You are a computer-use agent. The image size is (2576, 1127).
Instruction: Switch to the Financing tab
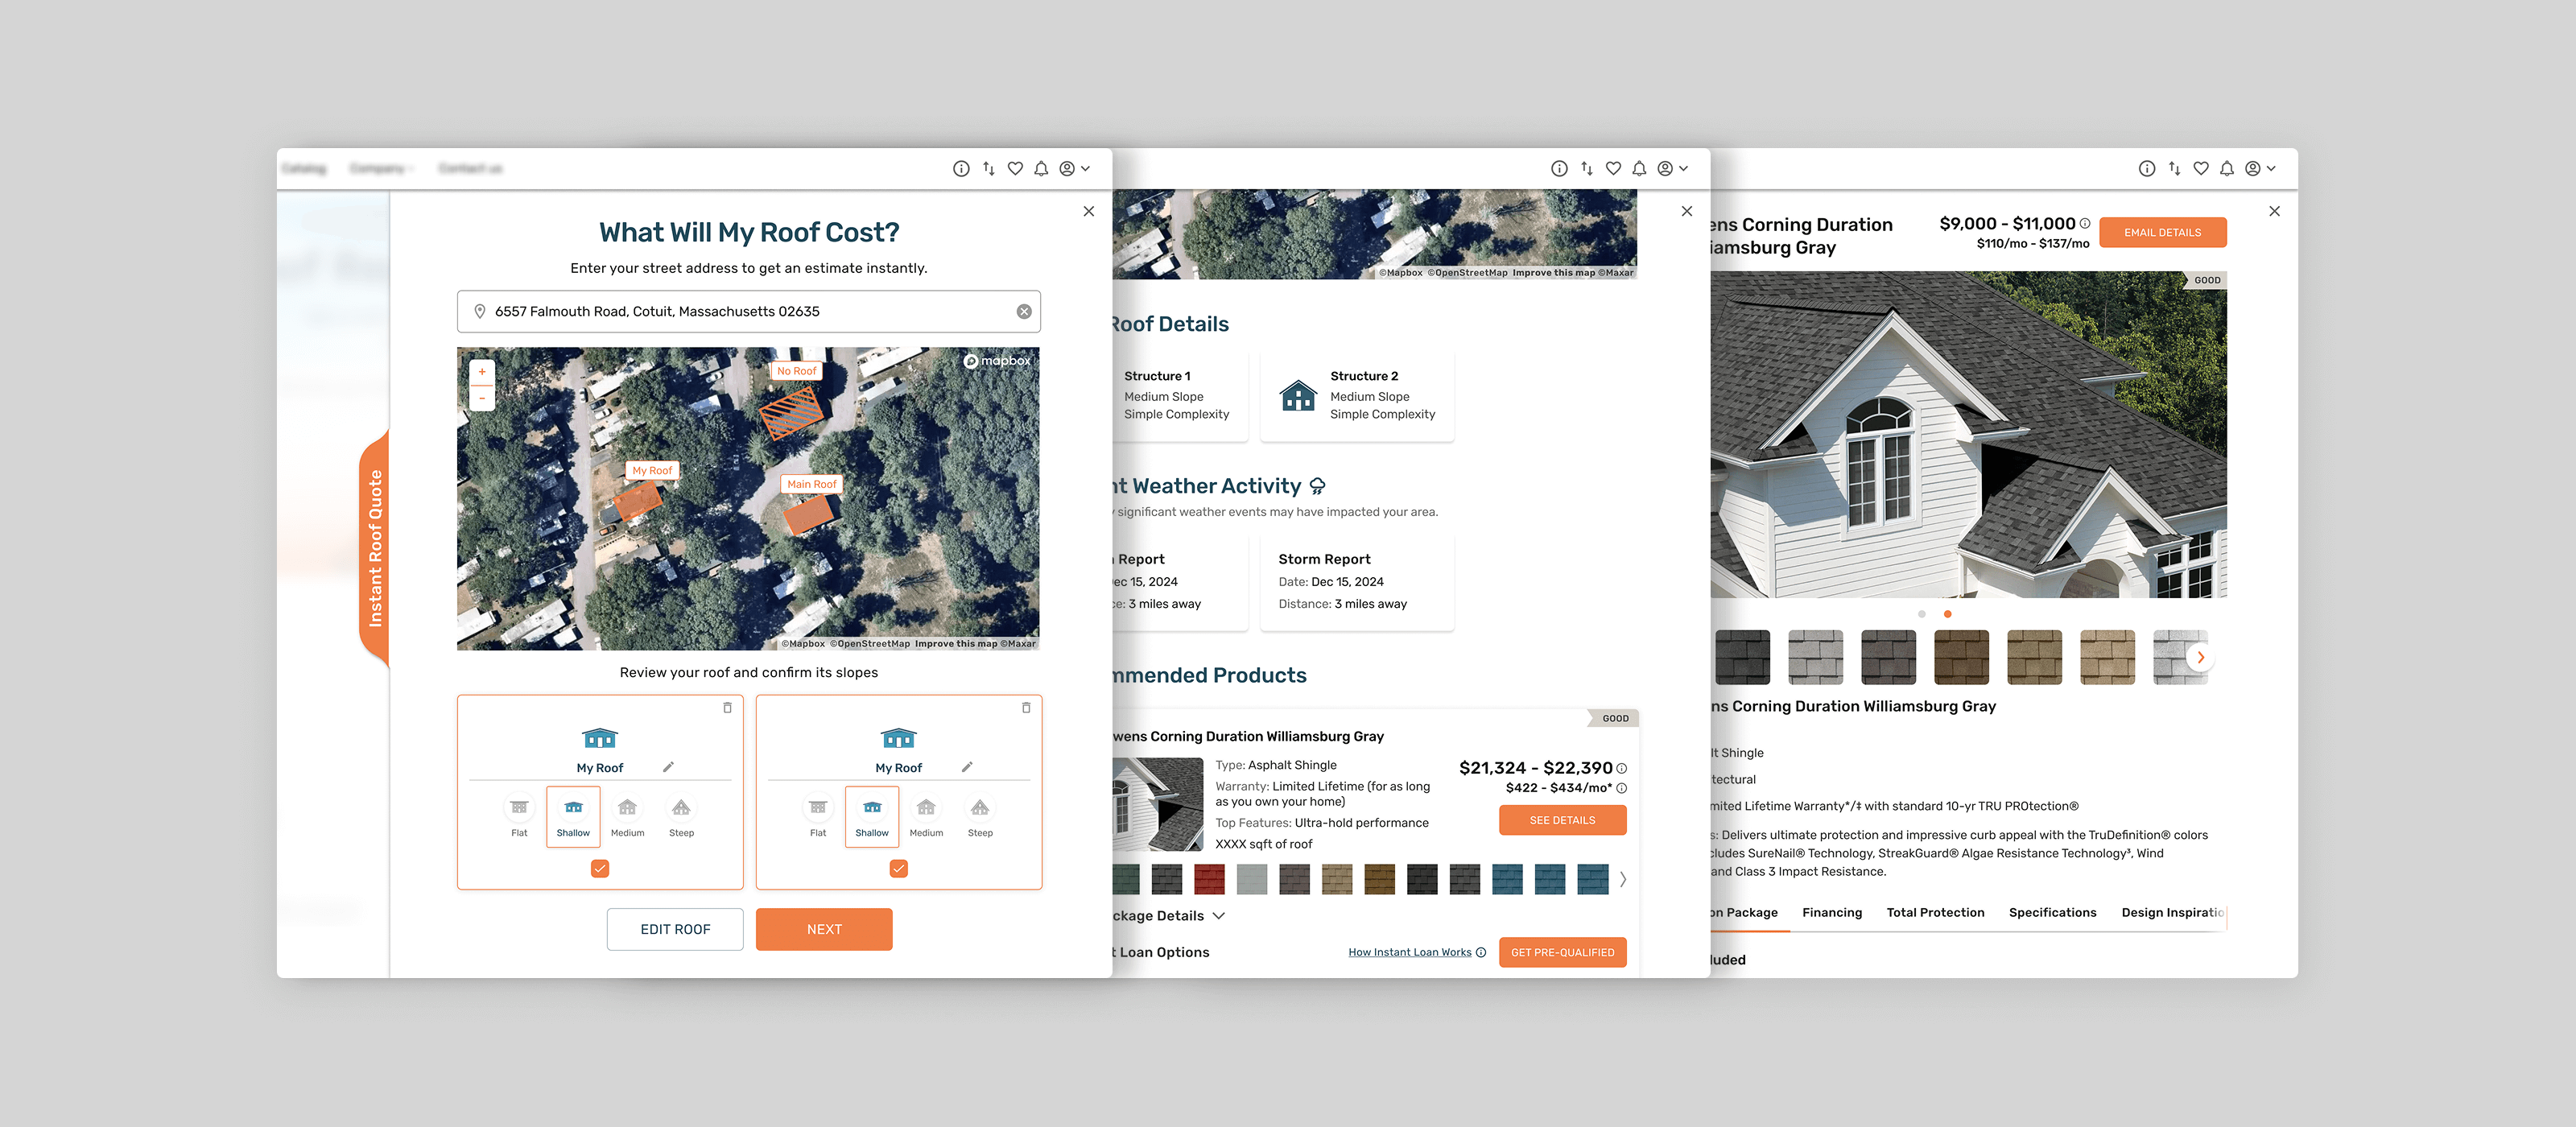[x=1832, y=912]
